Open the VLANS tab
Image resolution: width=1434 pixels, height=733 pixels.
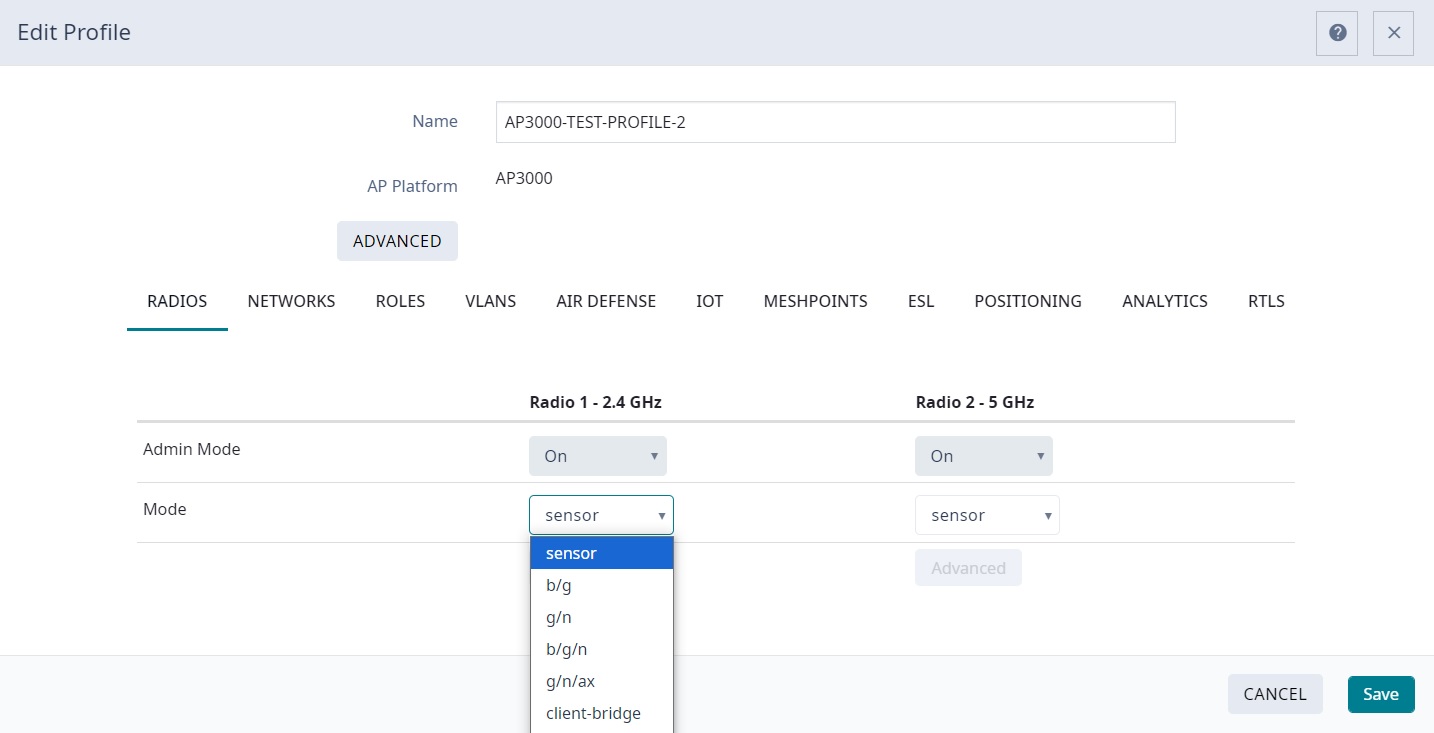coord(490,301)
